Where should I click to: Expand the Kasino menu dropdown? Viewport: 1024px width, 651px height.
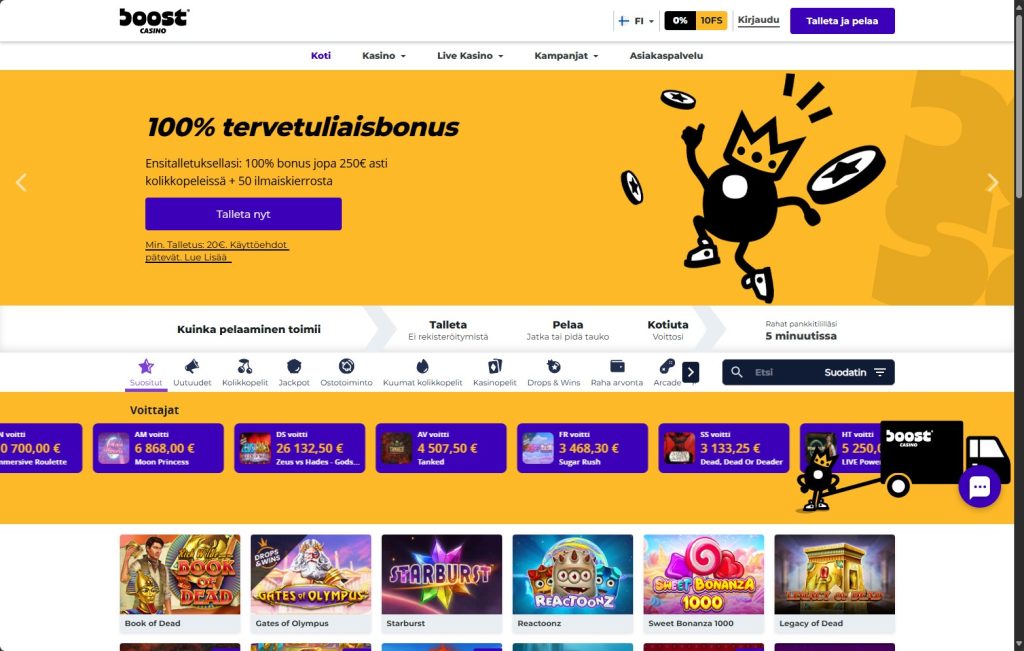click(x=384, y=56)
